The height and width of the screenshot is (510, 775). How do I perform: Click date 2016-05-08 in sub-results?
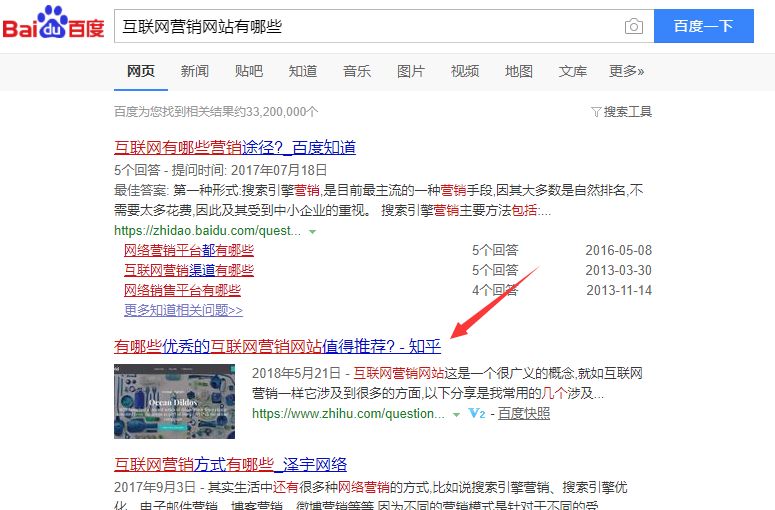click(619, 251)
